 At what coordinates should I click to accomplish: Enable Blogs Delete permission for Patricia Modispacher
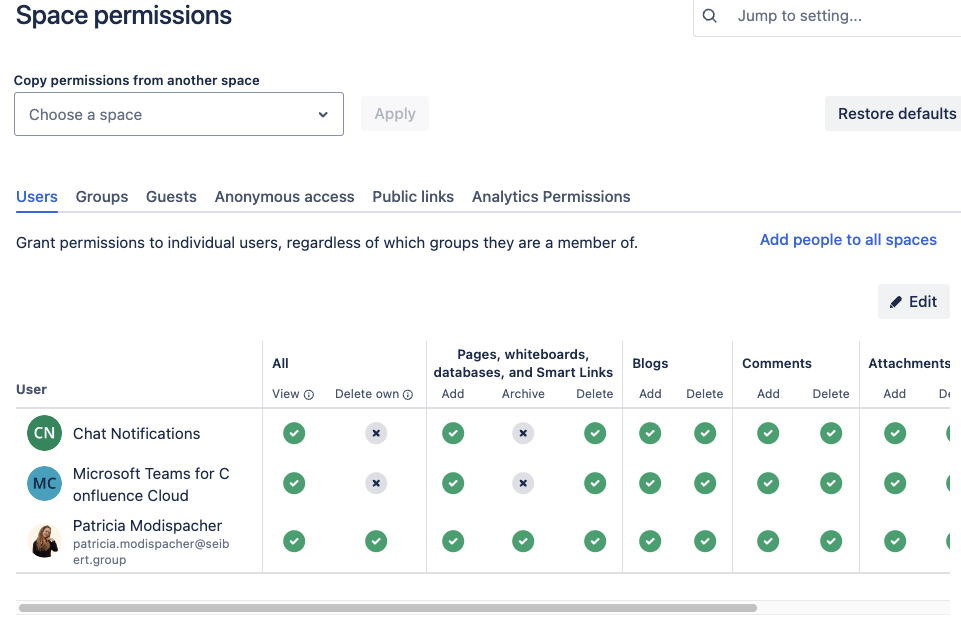pyautogui.click(x=704, y=540)
